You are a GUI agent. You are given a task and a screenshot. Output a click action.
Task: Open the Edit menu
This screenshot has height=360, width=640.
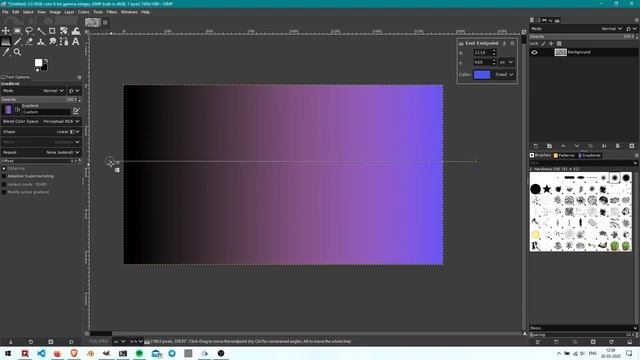[16, 12]
